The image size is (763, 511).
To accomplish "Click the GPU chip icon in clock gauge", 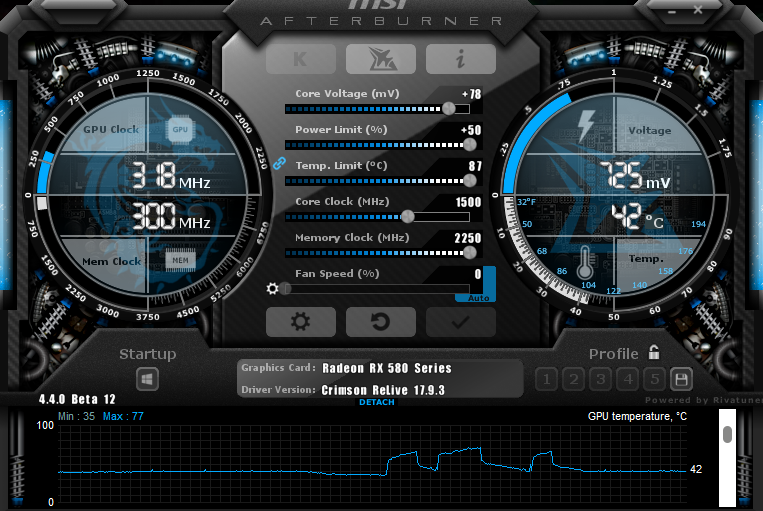I will (x=180, y=129).
